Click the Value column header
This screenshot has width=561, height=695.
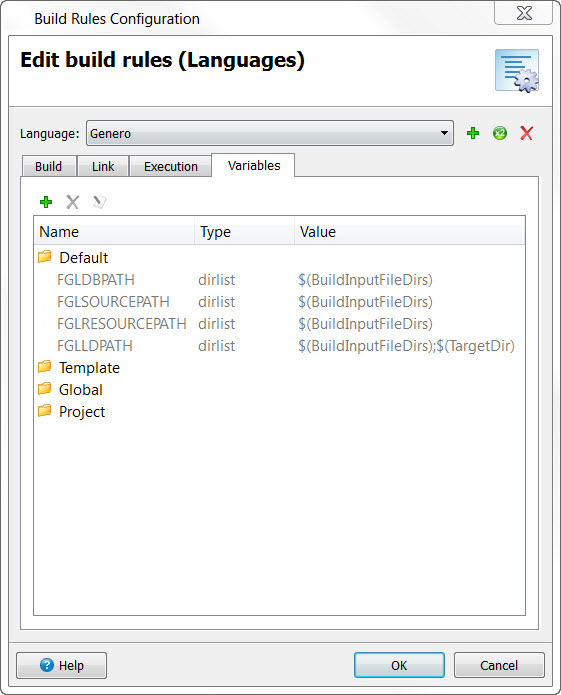(x=409, y=231)
